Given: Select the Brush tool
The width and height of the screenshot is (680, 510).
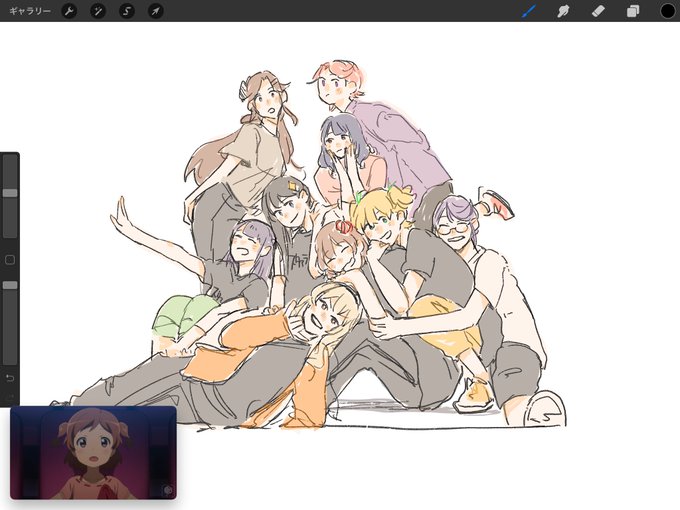Looking at the screenshot, I should click(529, 11).
